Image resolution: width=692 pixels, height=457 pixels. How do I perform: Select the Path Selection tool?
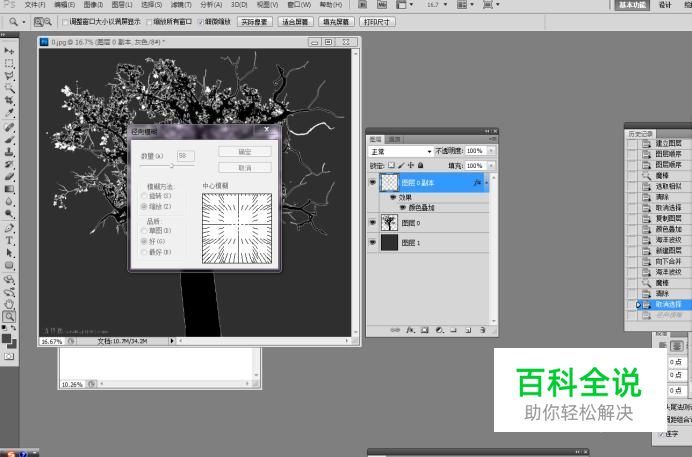[x=9, y=253]
